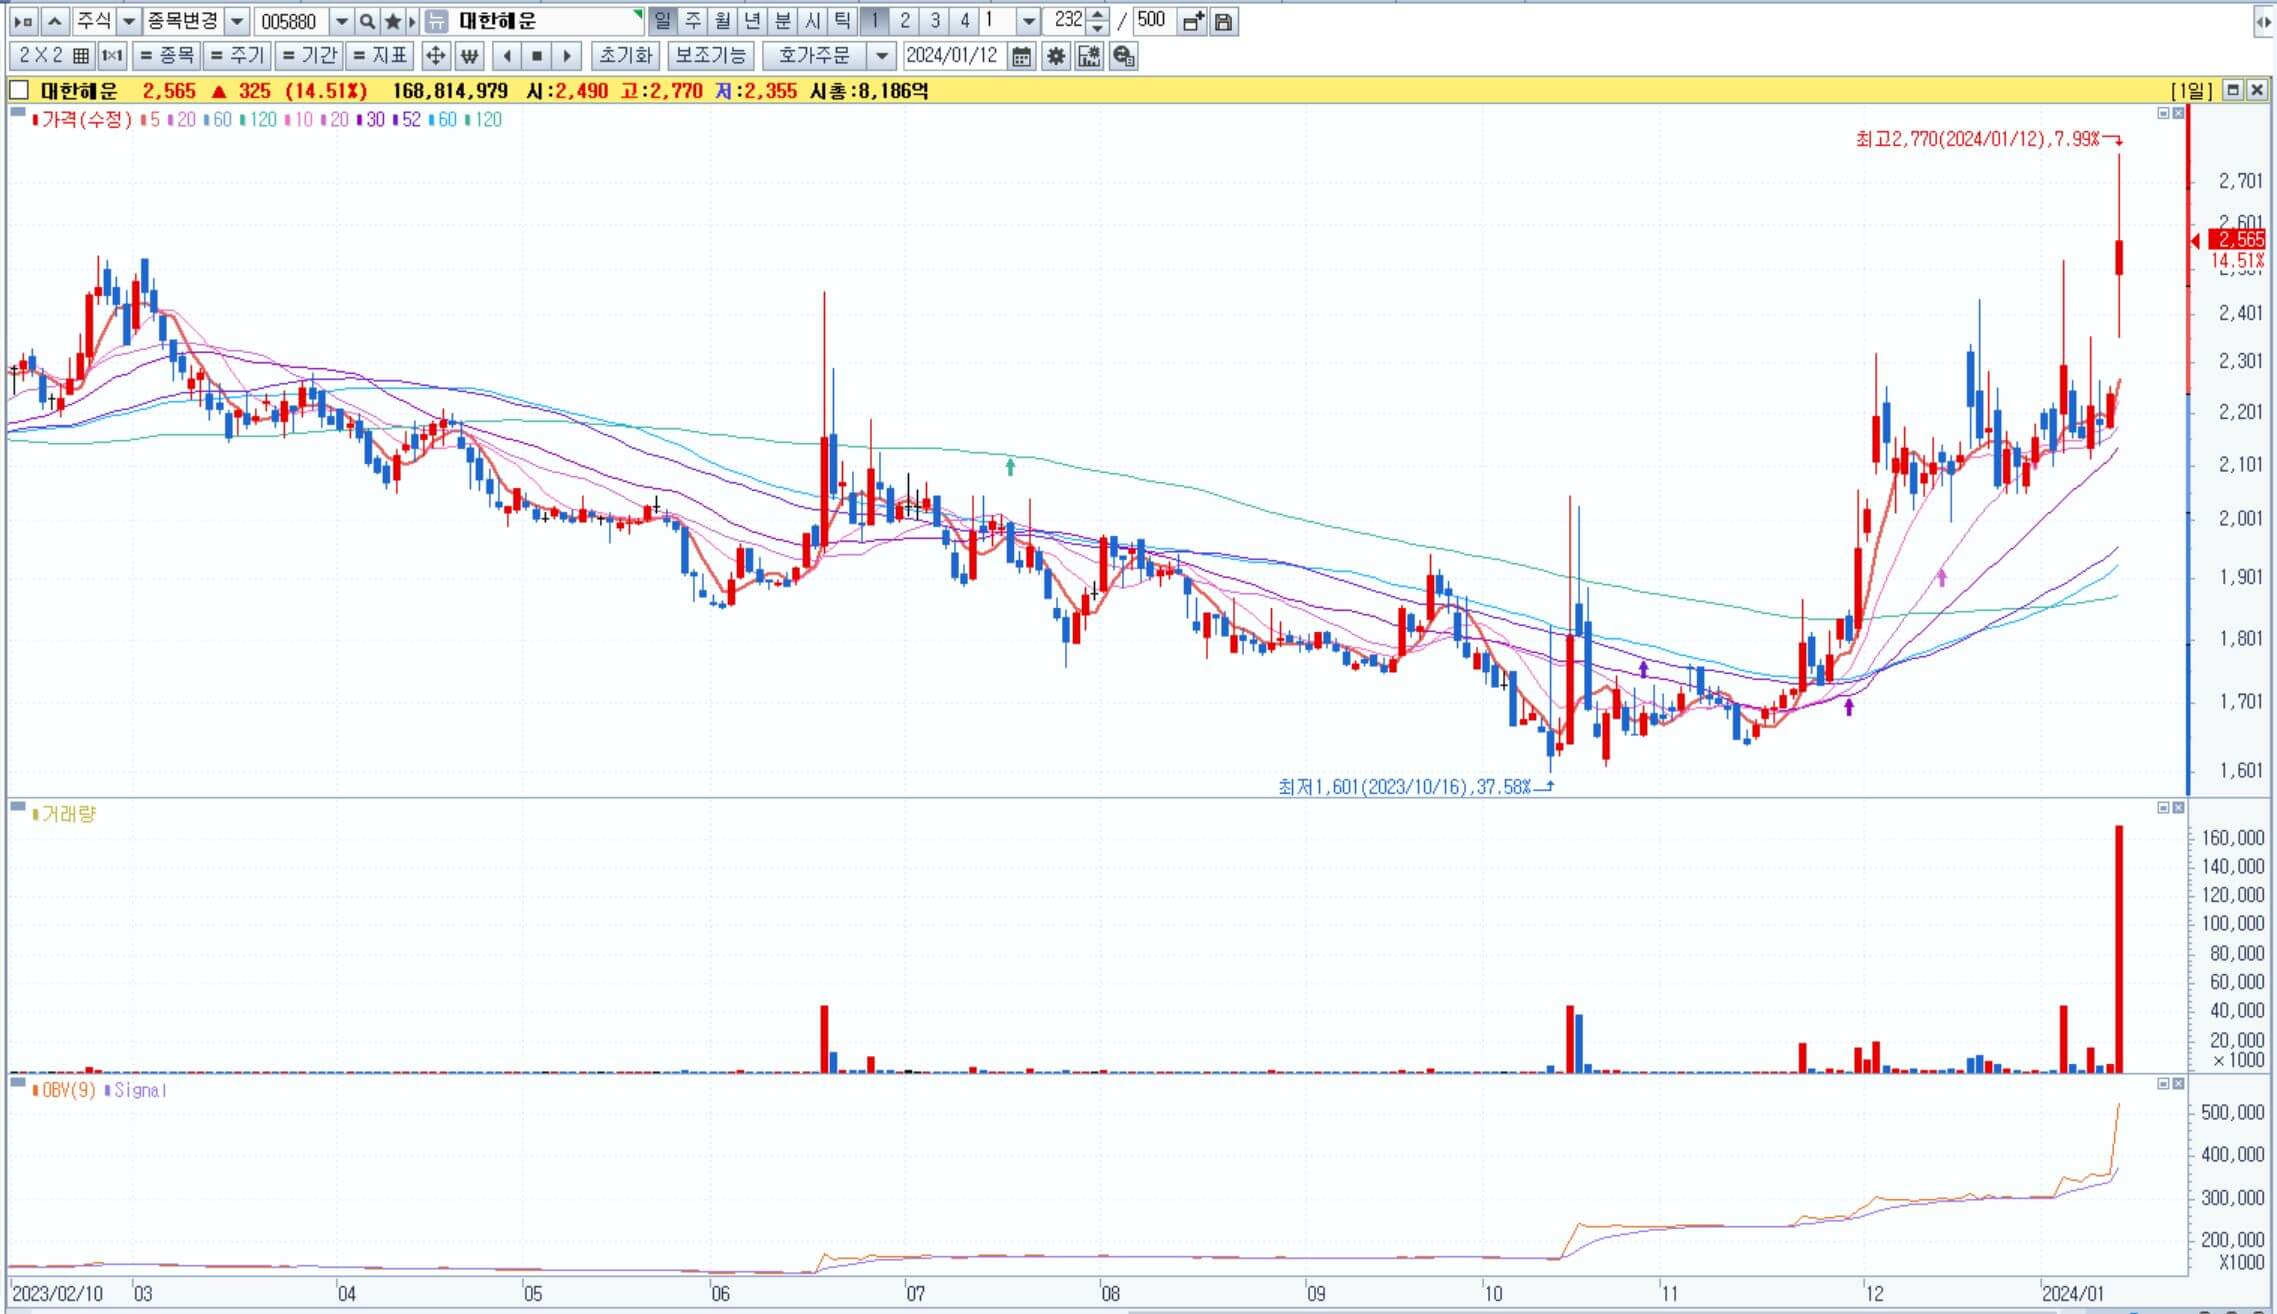The image size is (2277, 1314).
Task: Increase the 232 bar count stepper
Action: pyautogui.click(x=1097, y=15)
